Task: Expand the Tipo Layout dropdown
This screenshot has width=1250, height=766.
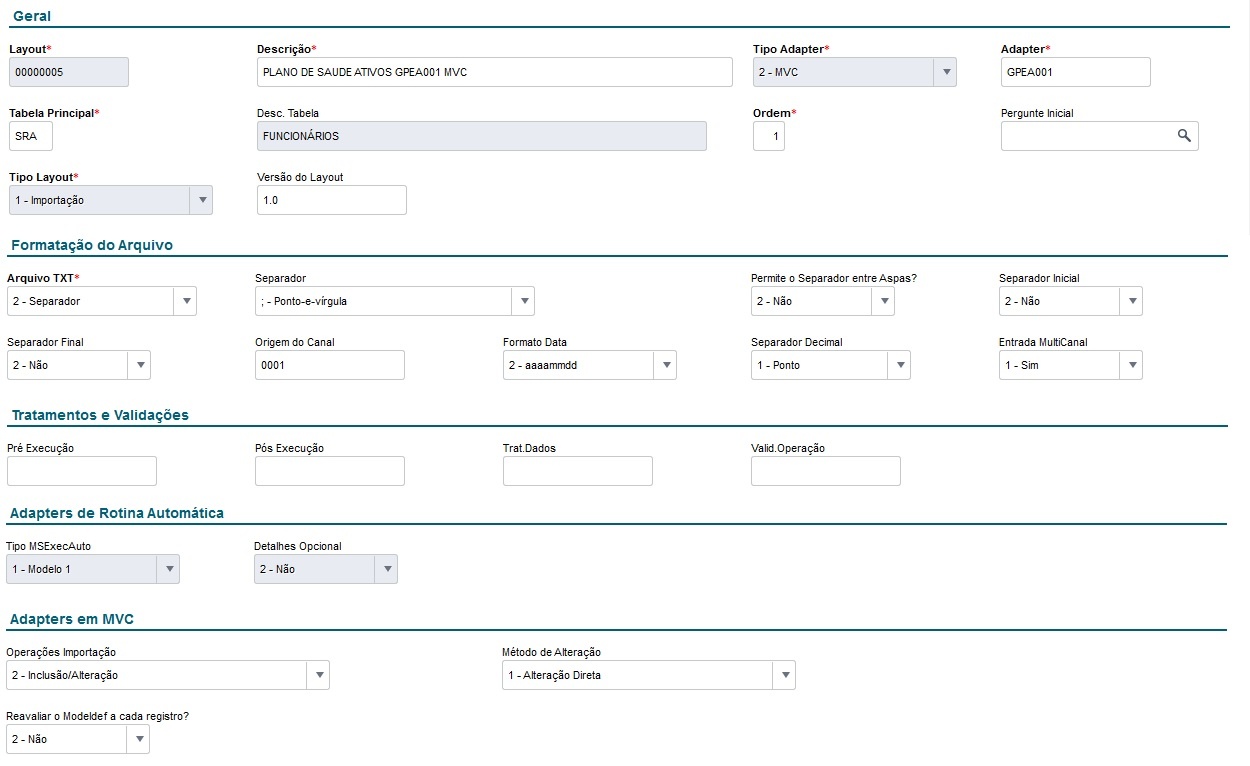Action: [x=200, y=200]
